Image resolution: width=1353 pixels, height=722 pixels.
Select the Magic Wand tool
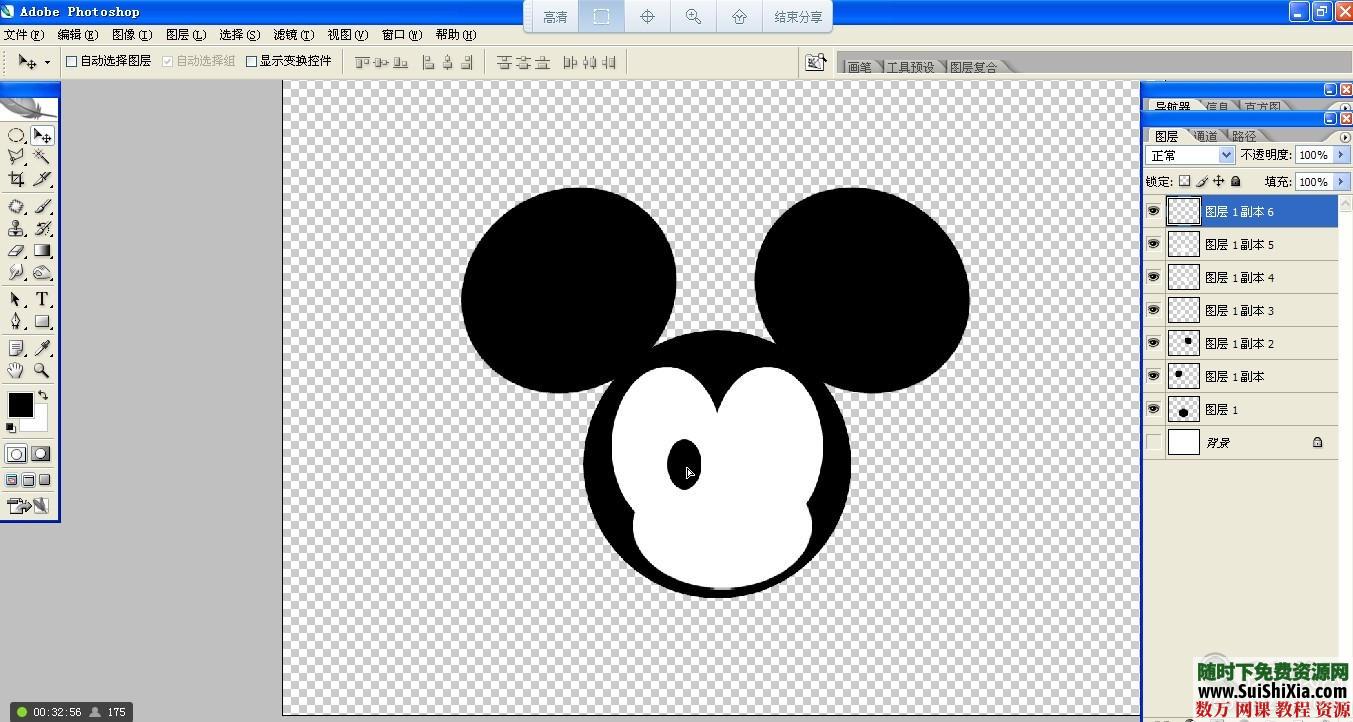42,157
